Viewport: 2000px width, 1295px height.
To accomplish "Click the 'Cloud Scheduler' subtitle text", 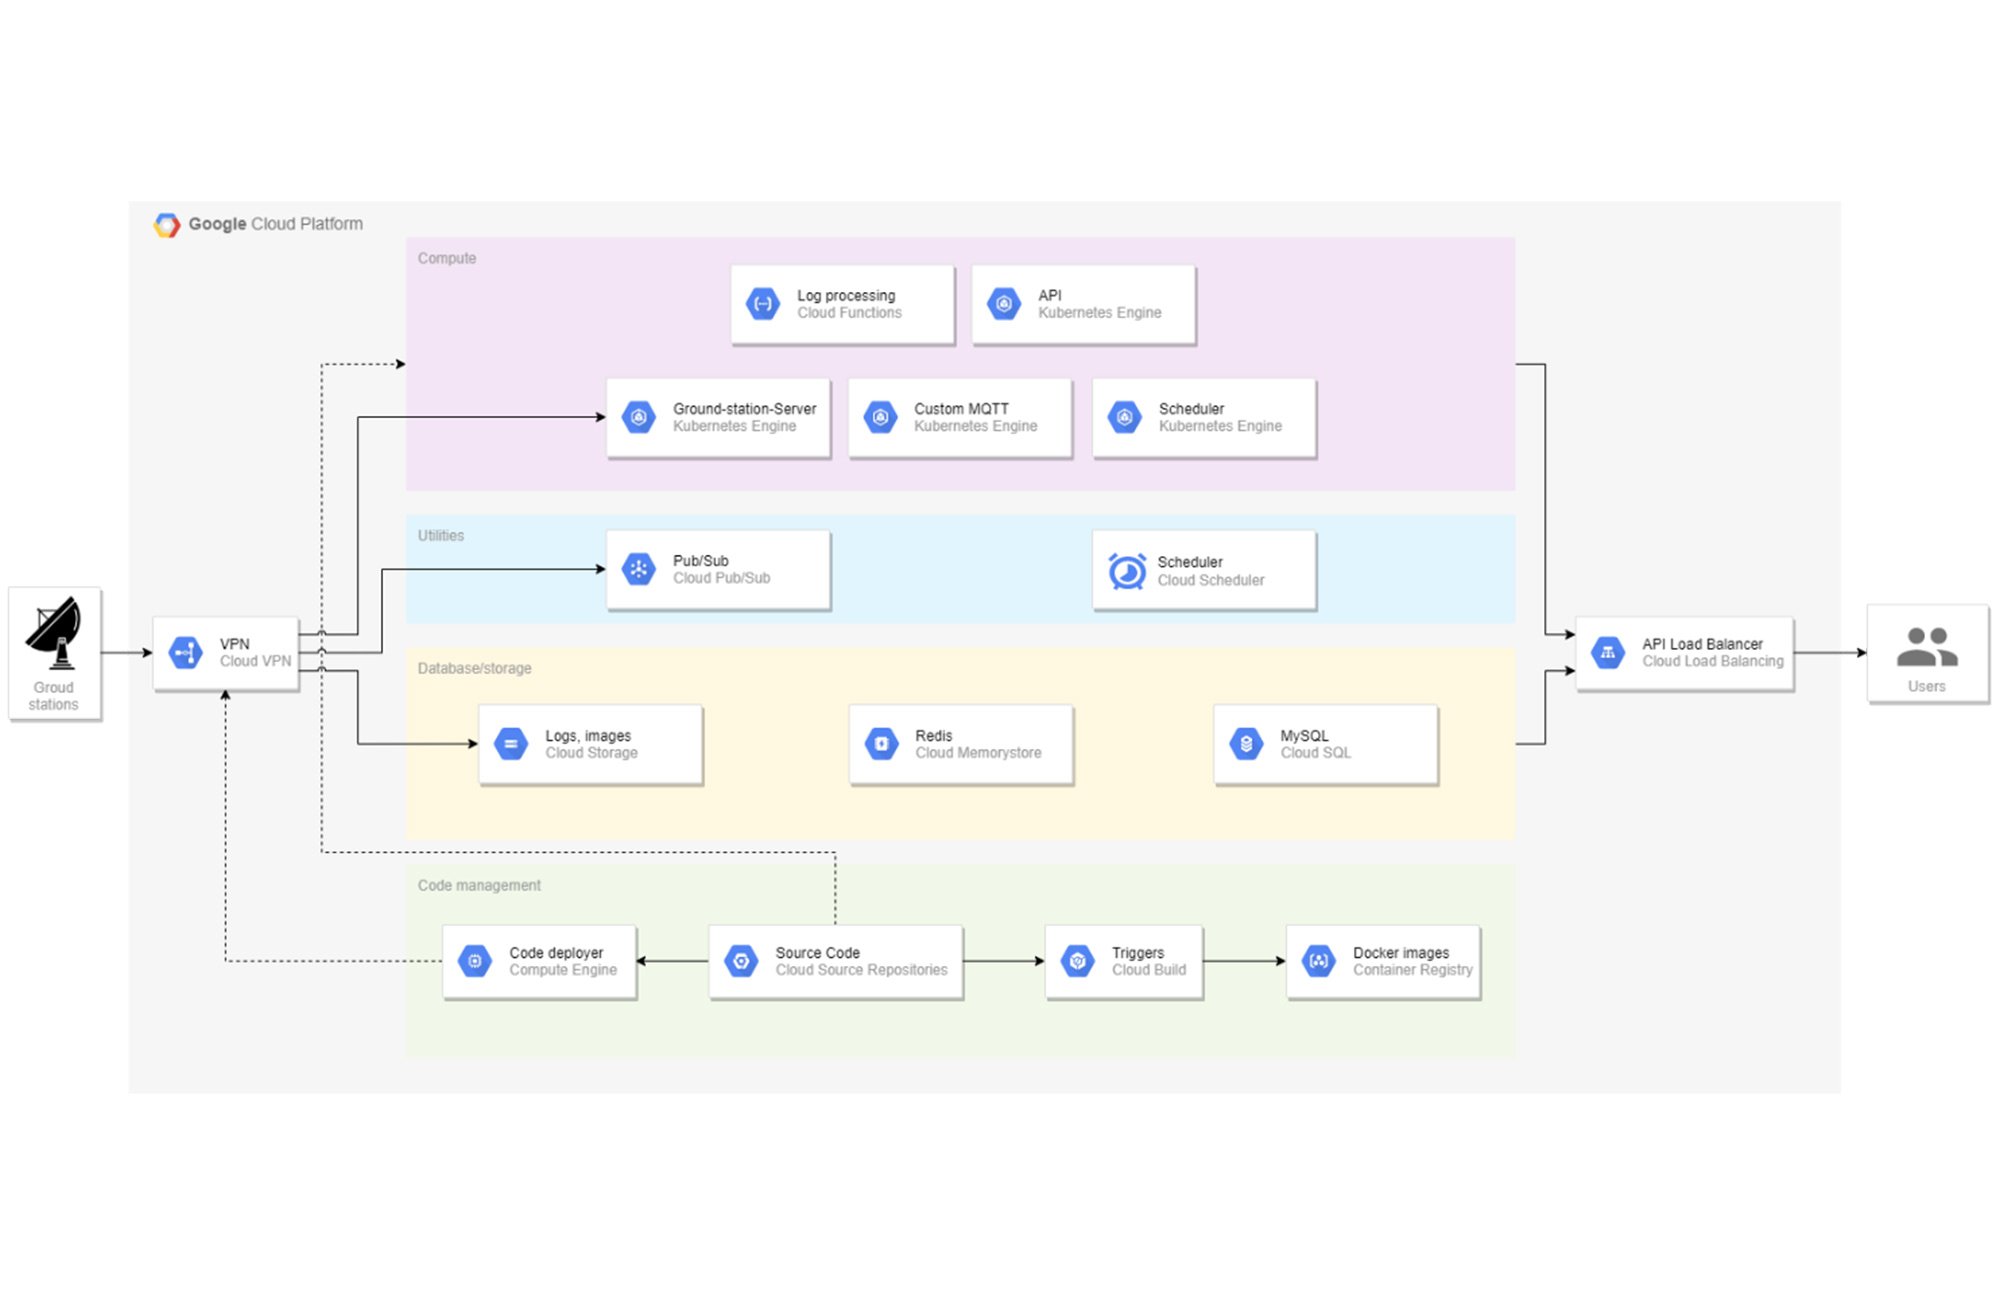I will coord(1211,580).
